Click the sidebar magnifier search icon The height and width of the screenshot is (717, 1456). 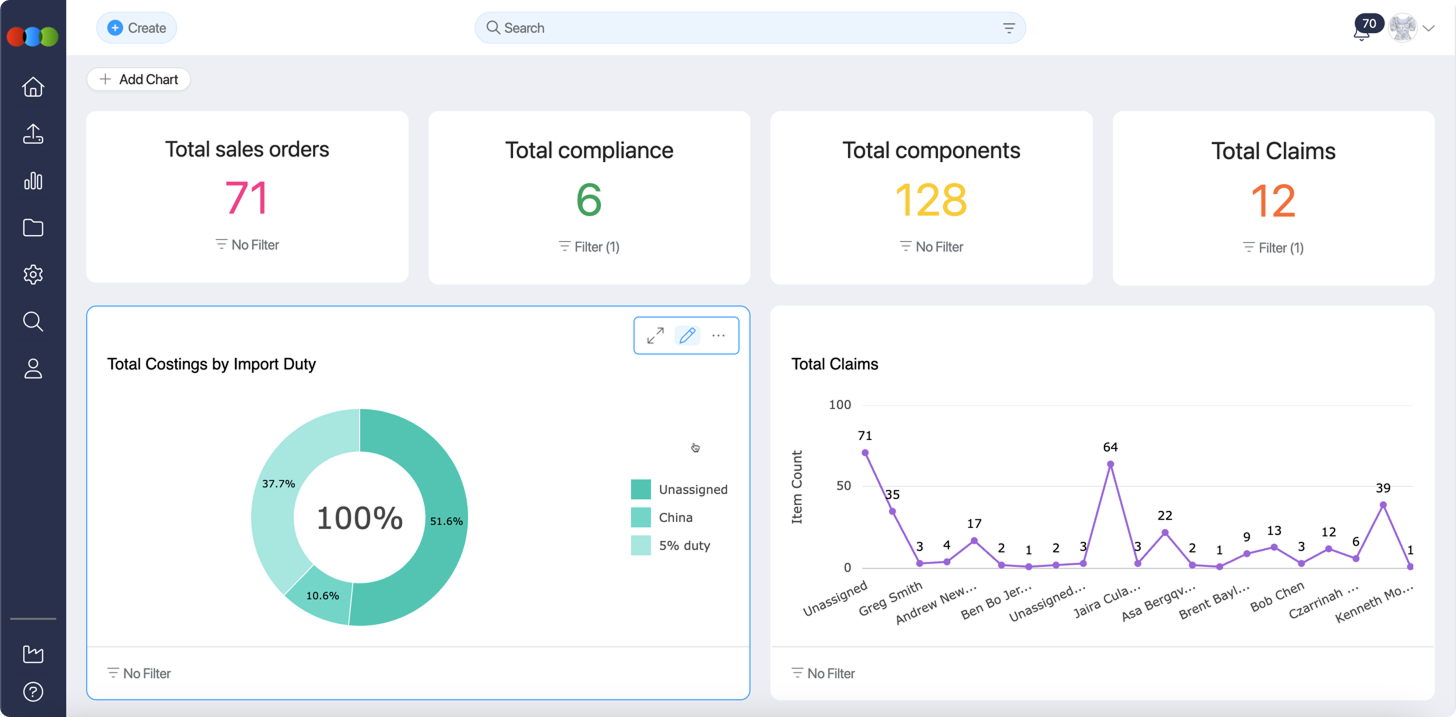[33, 322]
